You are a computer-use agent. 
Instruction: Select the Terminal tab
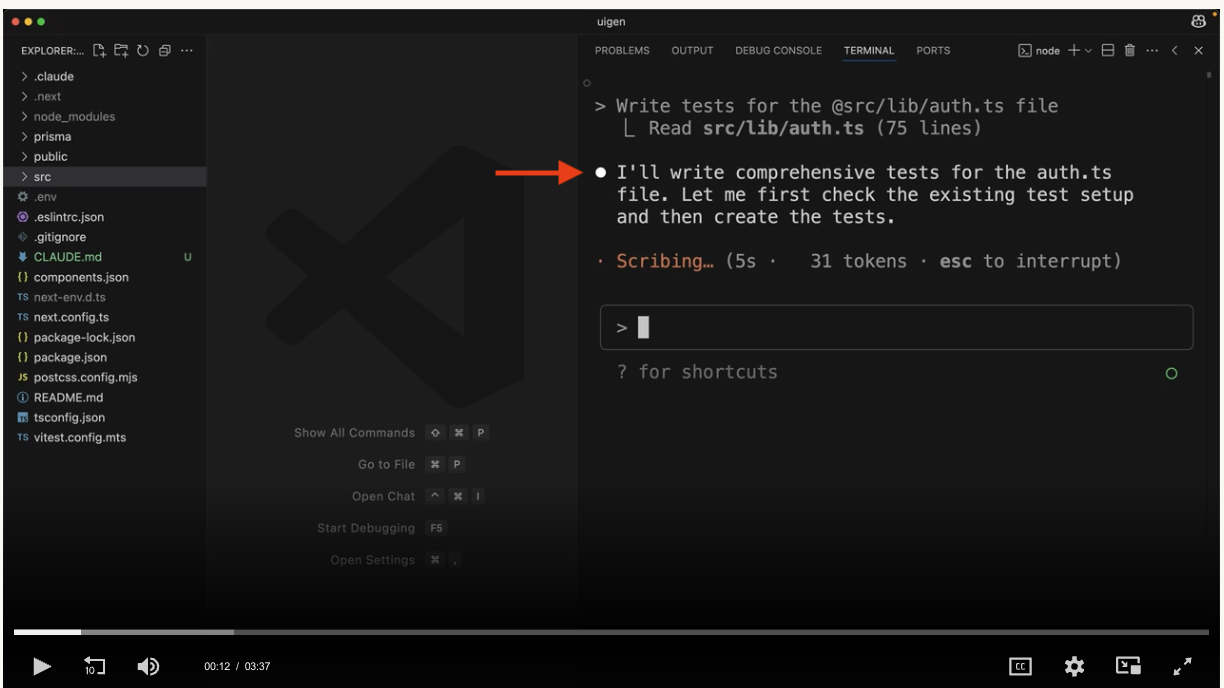tap(869, 50)
